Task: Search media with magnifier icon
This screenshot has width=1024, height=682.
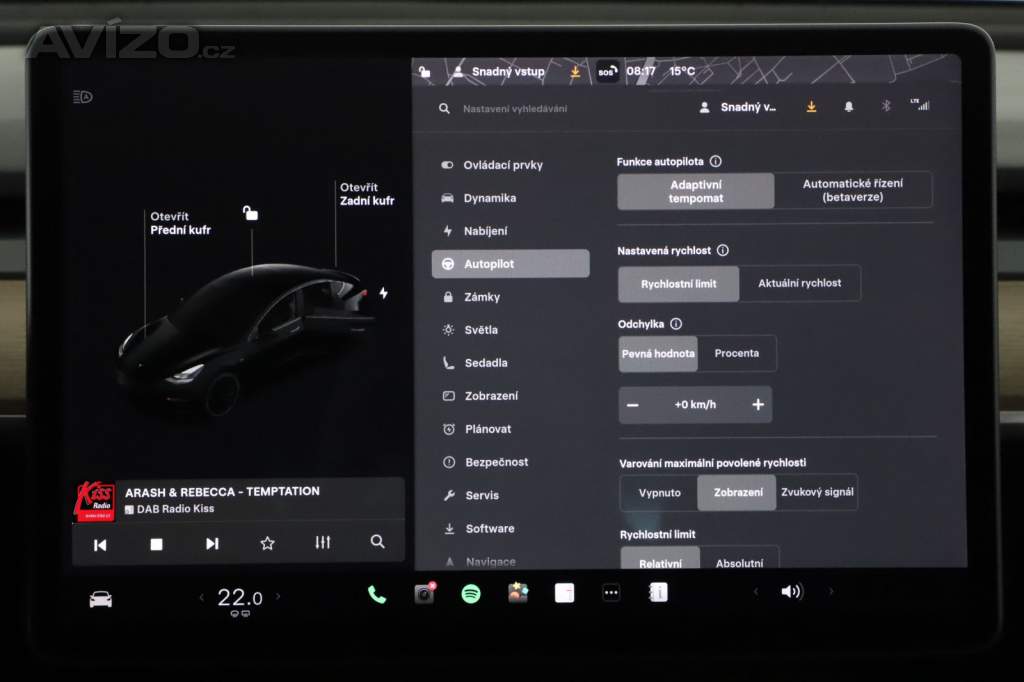Action: click(x=377, y=542)
